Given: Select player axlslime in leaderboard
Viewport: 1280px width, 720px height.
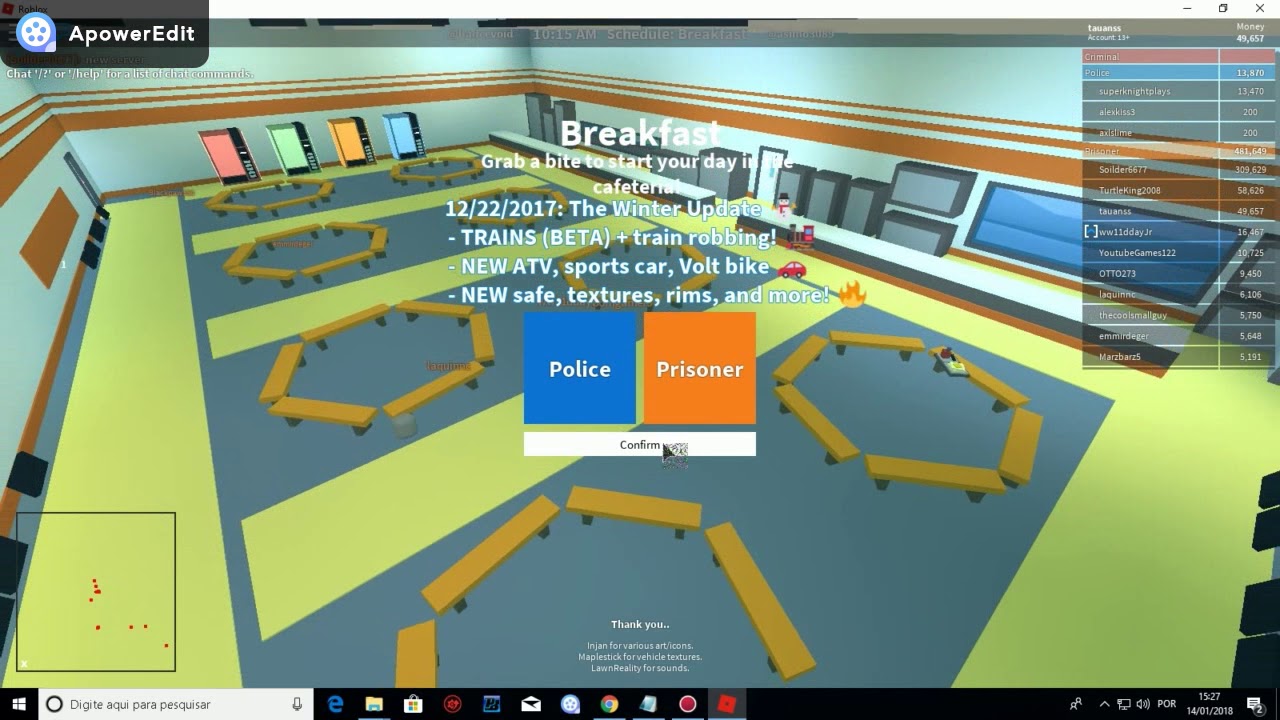Looking at the screenshot, I should point(1176,133).
